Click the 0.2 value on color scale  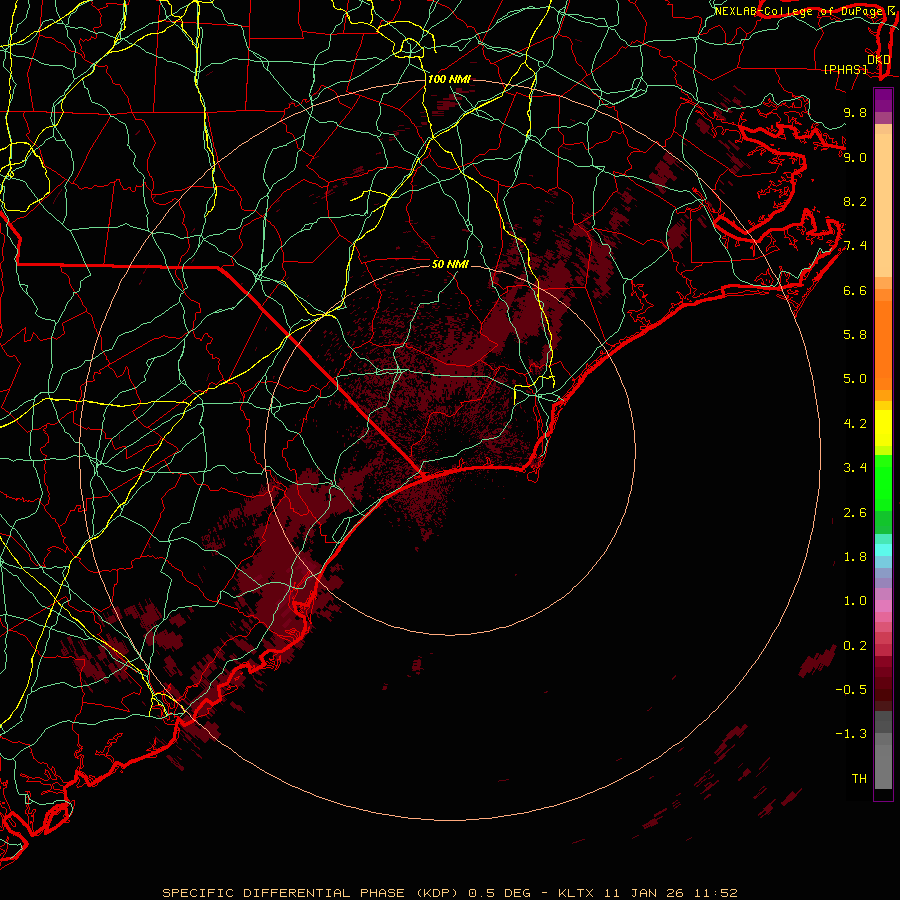[x=855, y=646]
